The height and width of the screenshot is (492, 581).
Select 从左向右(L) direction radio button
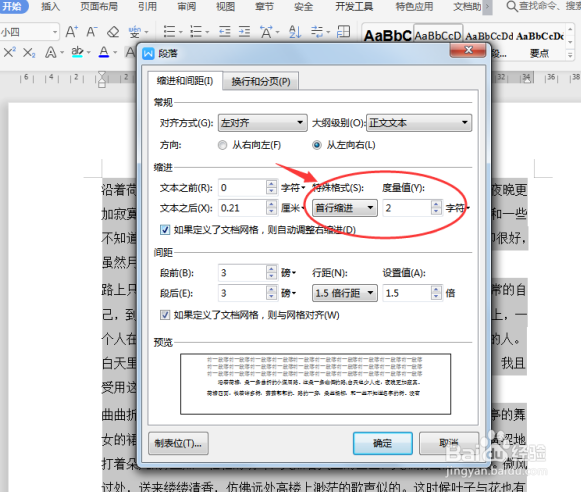pos(317,145)
